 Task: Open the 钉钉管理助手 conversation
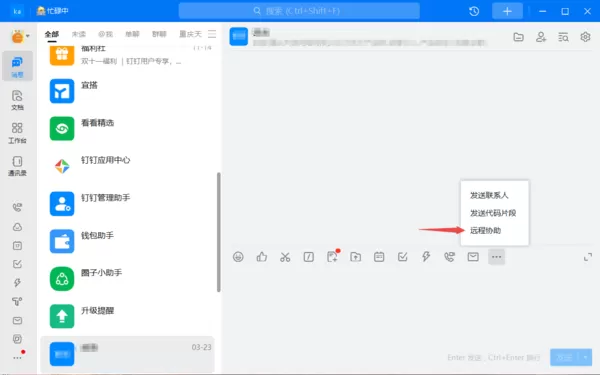tap(127, 204)
